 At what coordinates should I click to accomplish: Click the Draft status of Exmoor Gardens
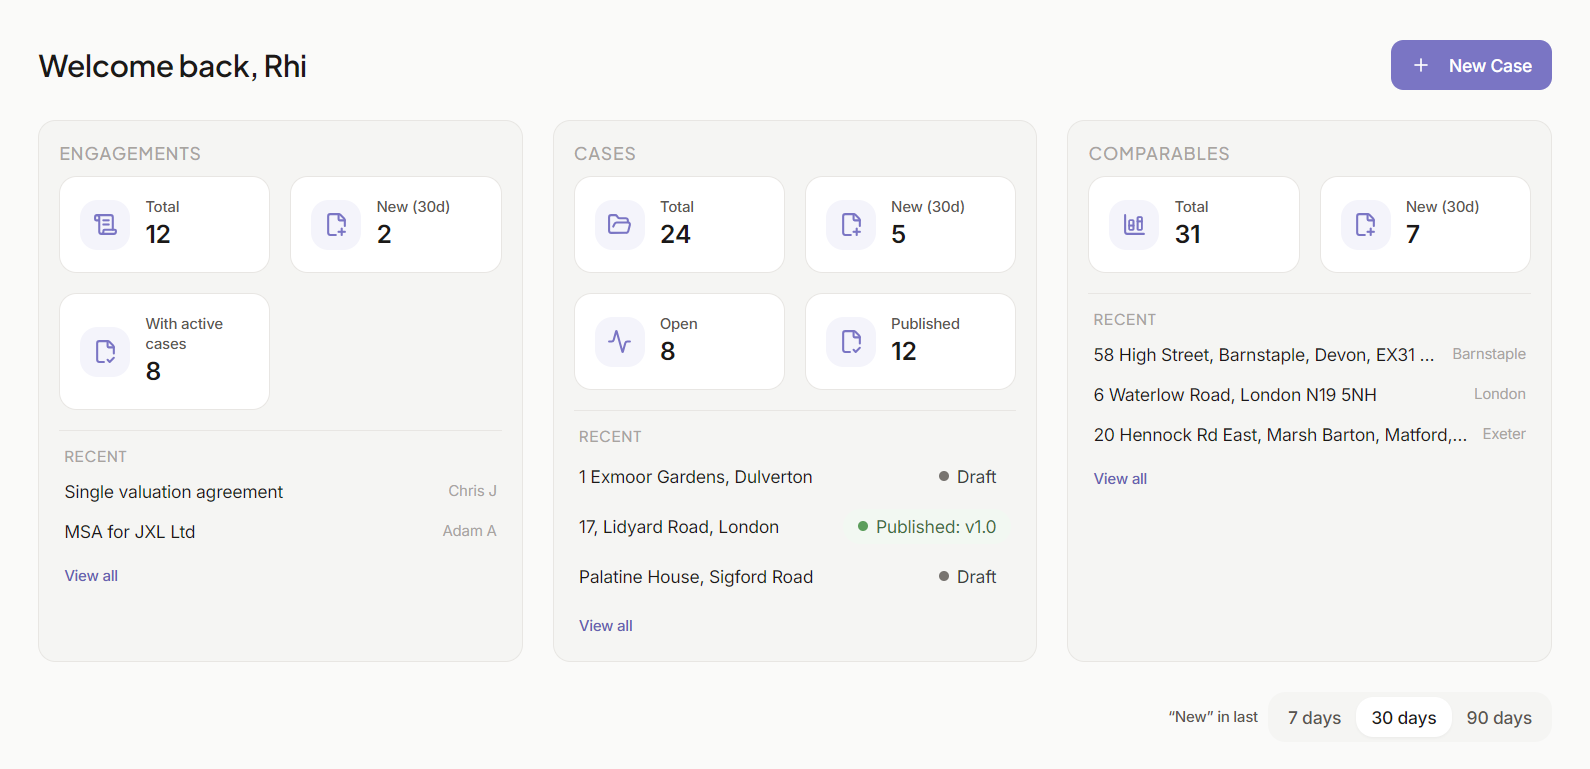click(967, 477)
